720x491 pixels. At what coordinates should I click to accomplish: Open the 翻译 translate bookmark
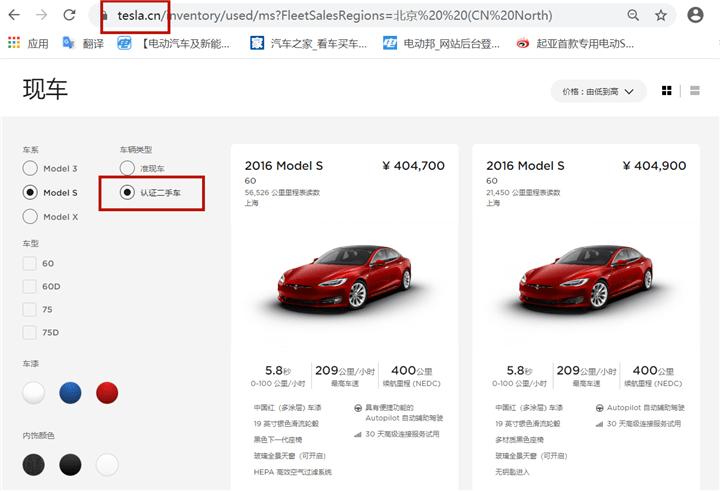pos(83,44)
